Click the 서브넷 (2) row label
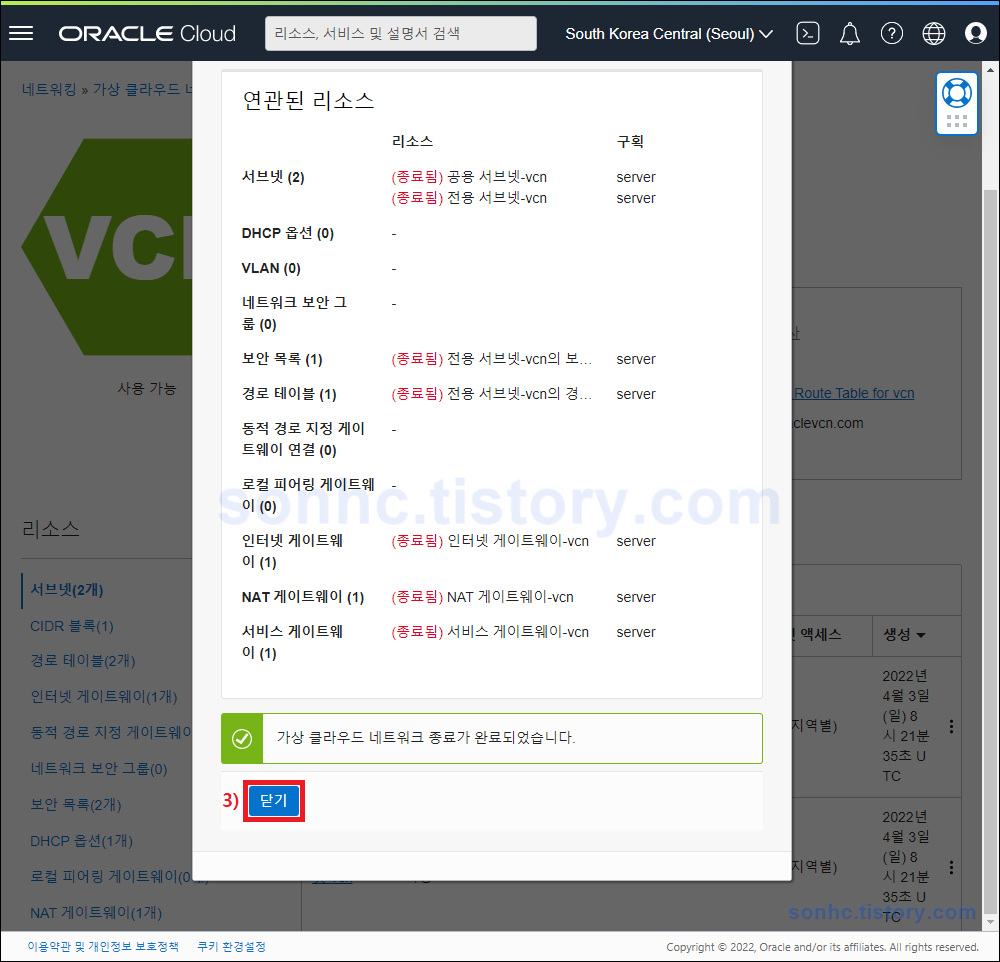 tap(273, 177)
